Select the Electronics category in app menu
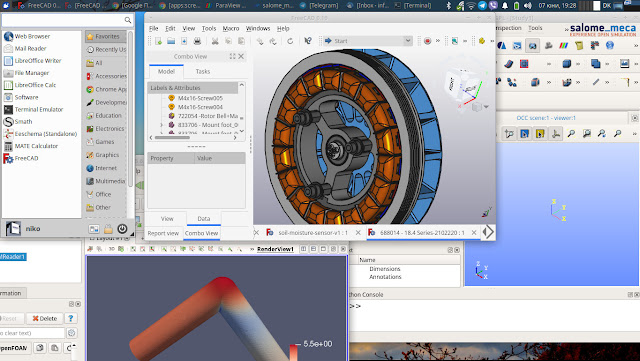This screenshot has width=640, height=361. [106, 129]
